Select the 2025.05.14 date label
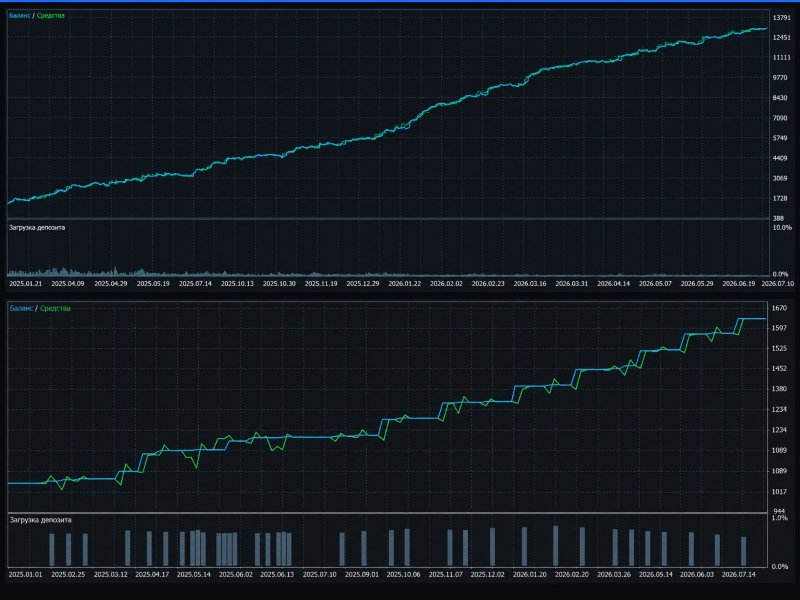 tap(194, 574)
